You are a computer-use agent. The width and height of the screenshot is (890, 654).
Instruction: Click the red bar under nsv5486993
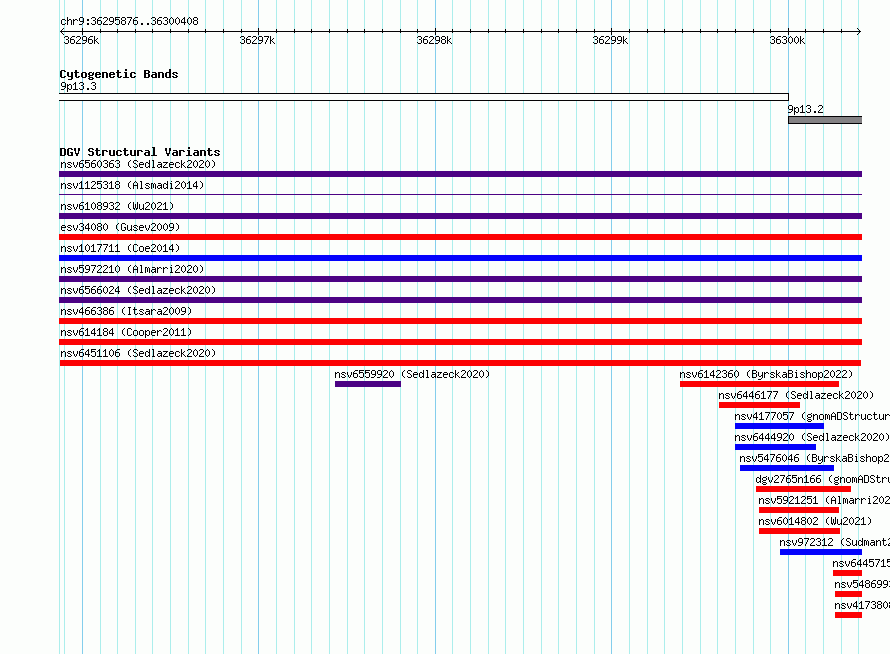pos(849,594)
